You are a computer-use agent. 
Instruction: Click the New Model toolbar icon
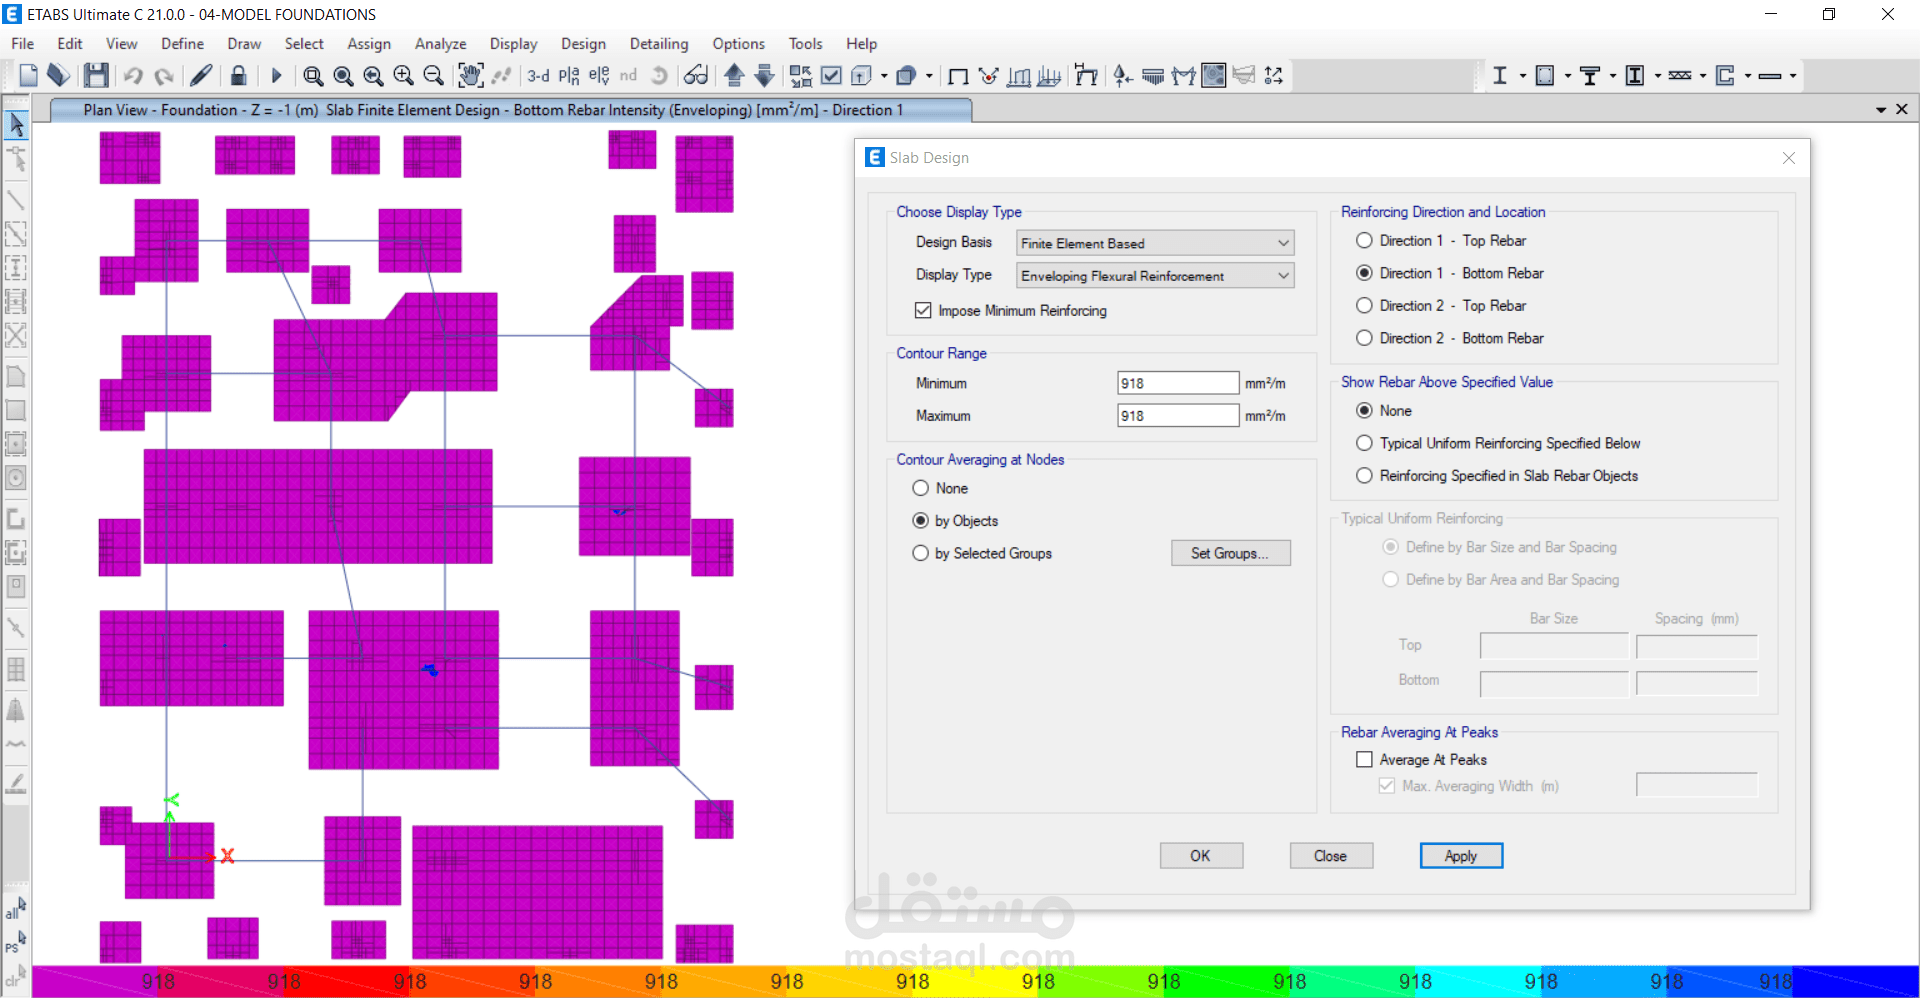point(28,75)
